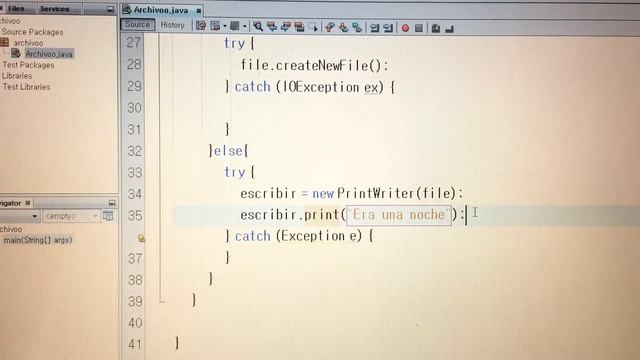This screenshot has height=360, width=640.
Task: Click the Archivoo.java tab file icon
Action: 127,9
